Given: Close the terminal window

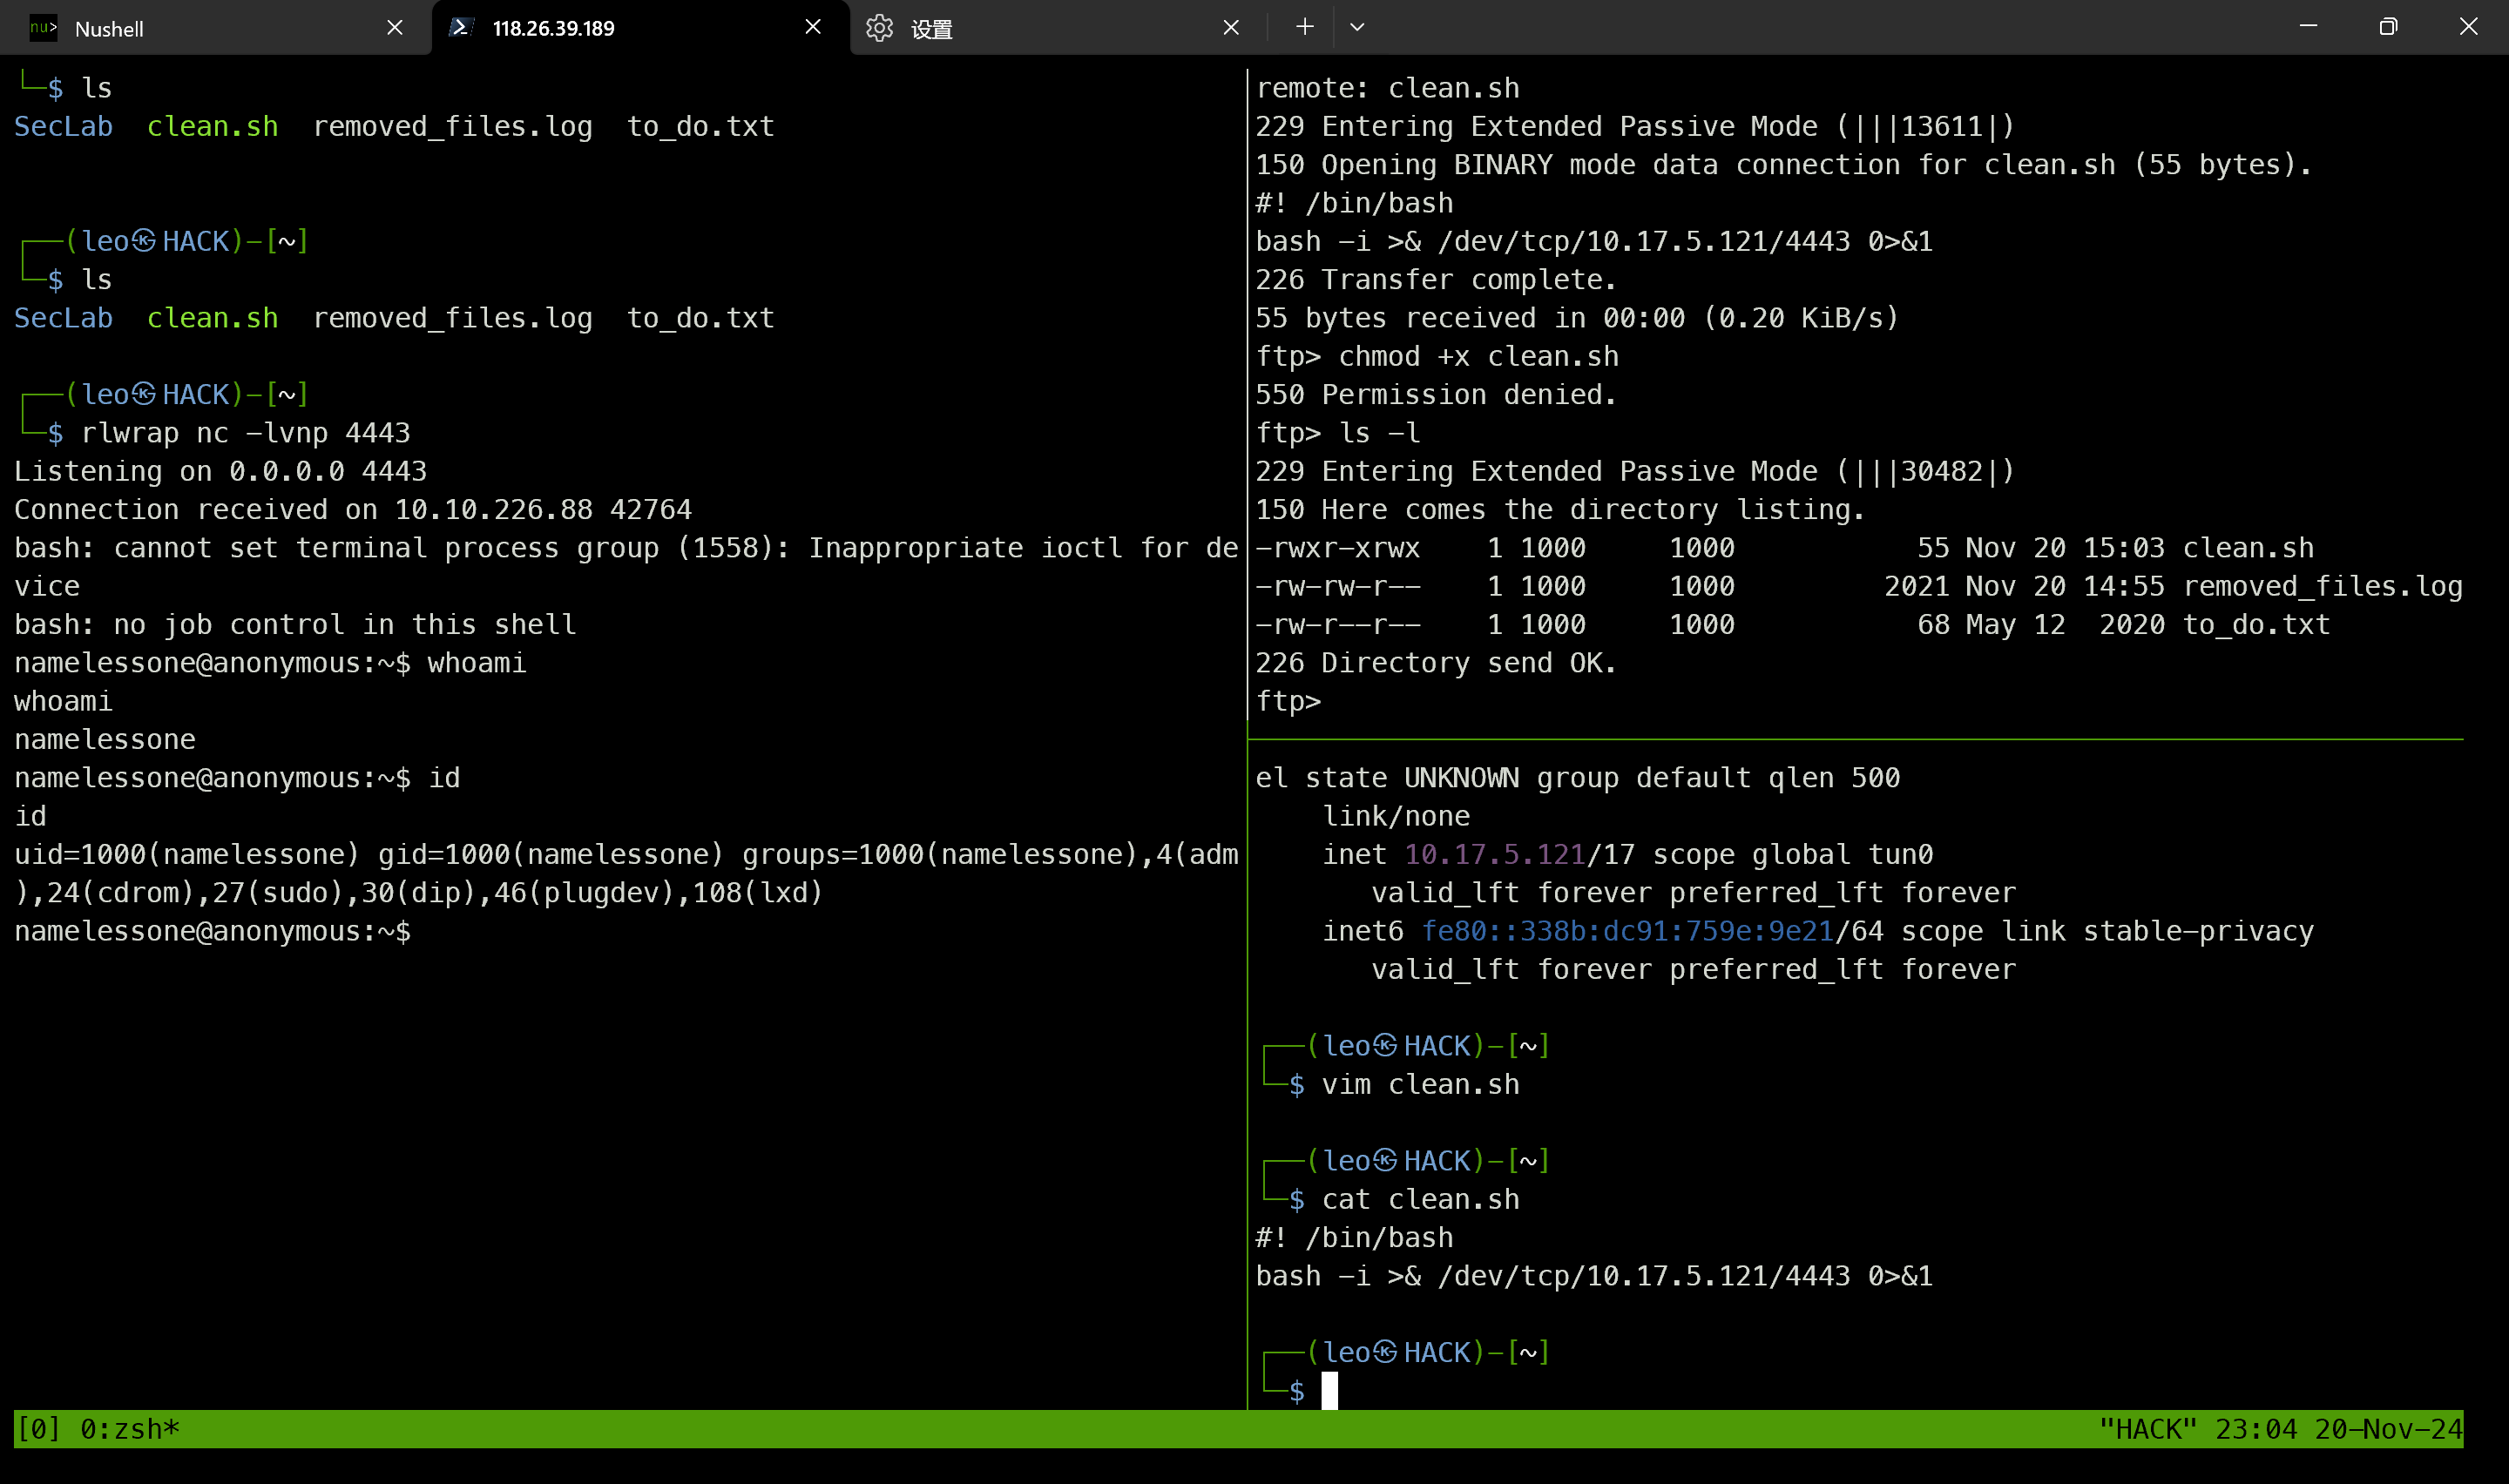Looking at the screenshot, I should pos(2468,27).
